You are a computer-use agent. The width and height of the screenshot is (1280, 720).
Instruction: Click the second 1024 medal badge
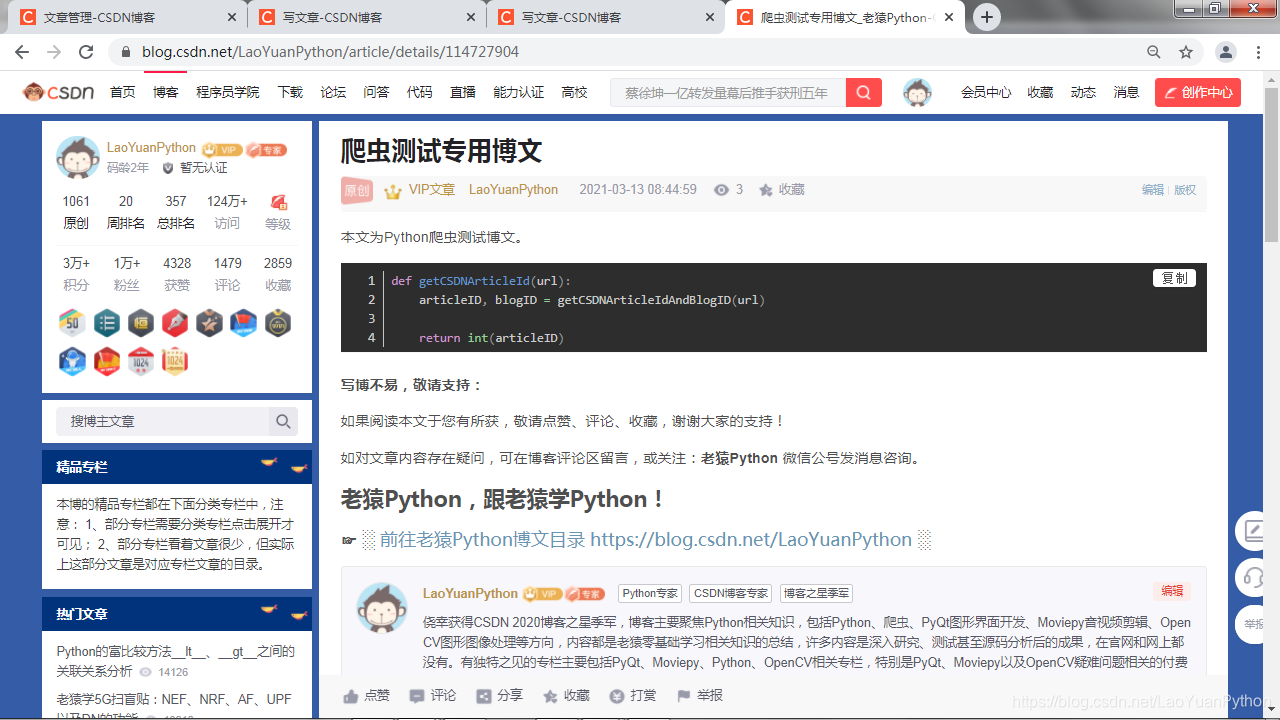[175, 360]
